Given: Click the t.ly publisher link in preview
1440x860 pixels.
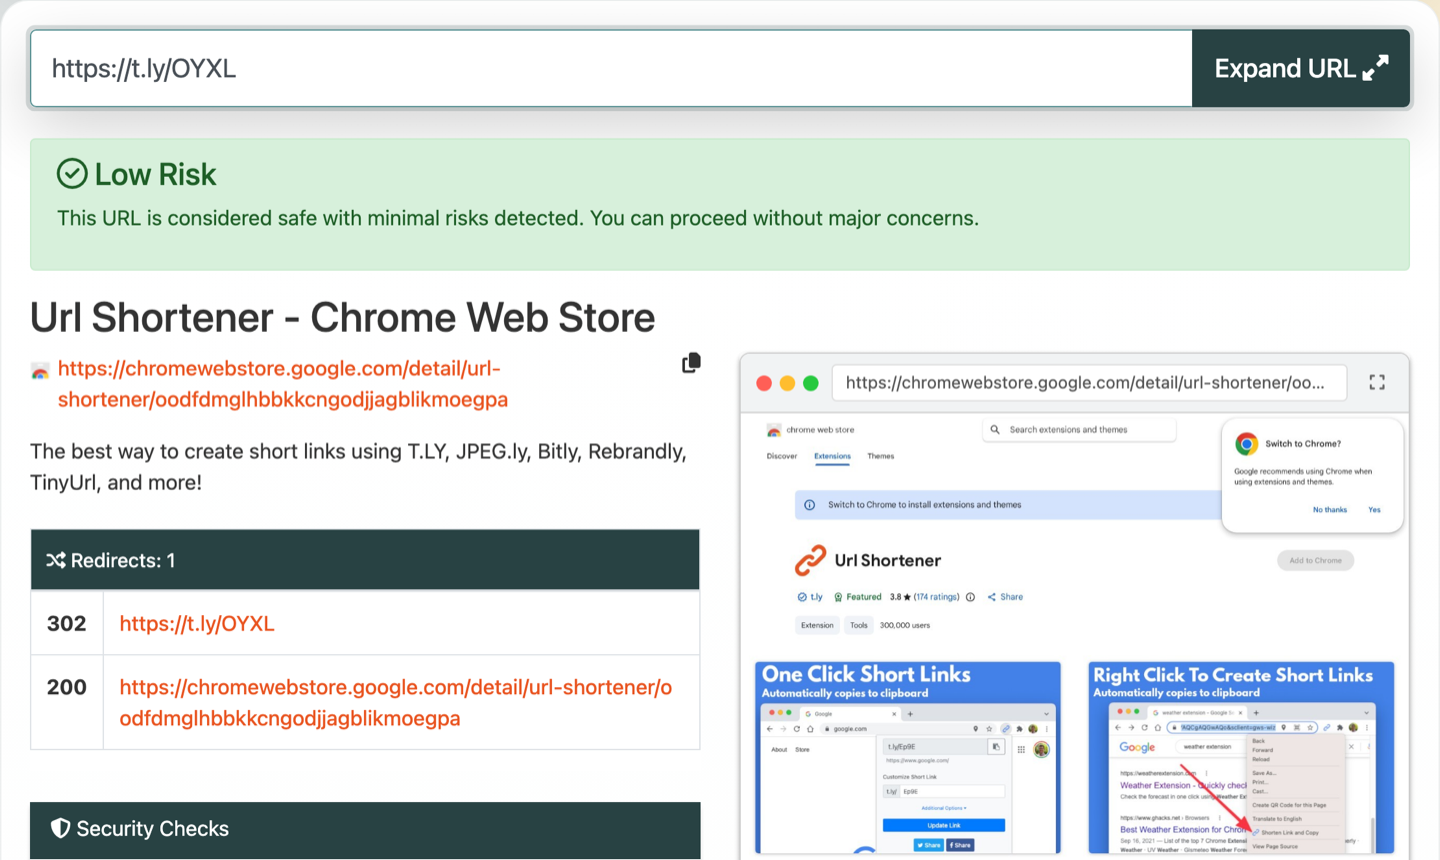Looking at the screenshot, I should [x=810, y=597].
